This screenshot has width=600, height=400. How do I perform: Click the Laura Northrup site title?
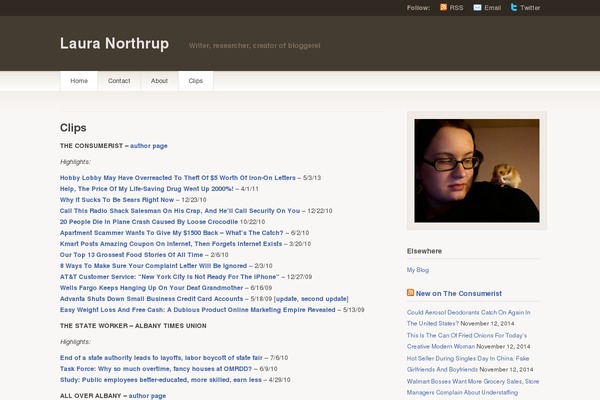pos(114,44)
